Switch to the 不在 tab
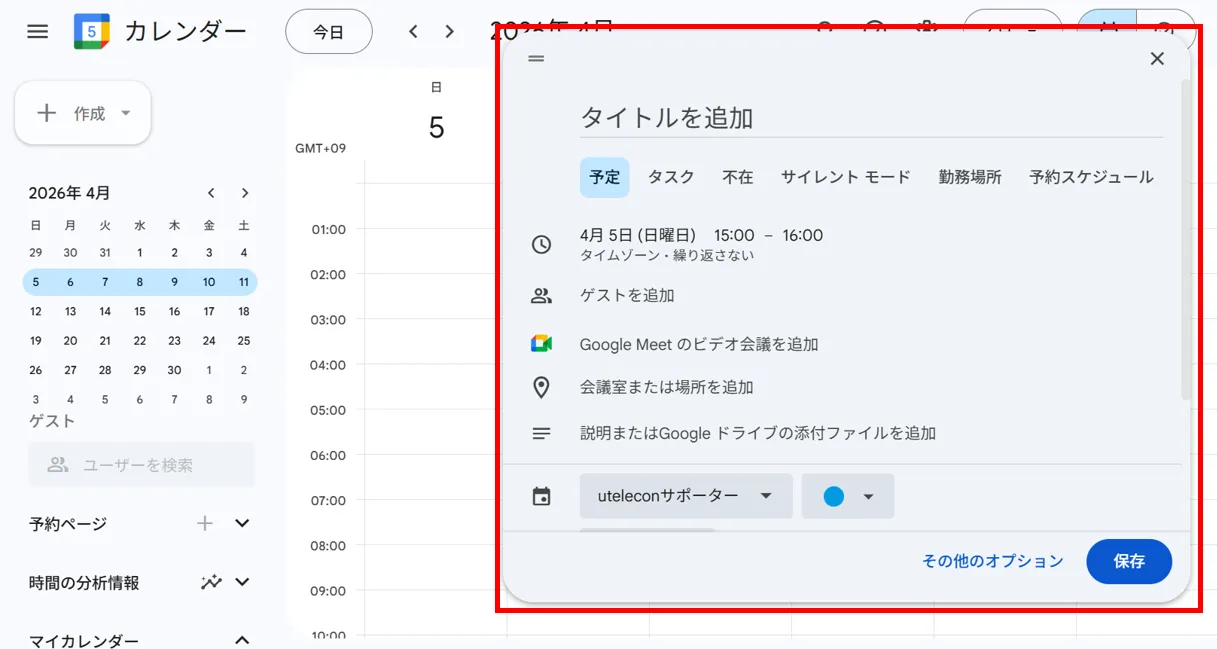The image size is (1217, 649). [x=738, y=177]
